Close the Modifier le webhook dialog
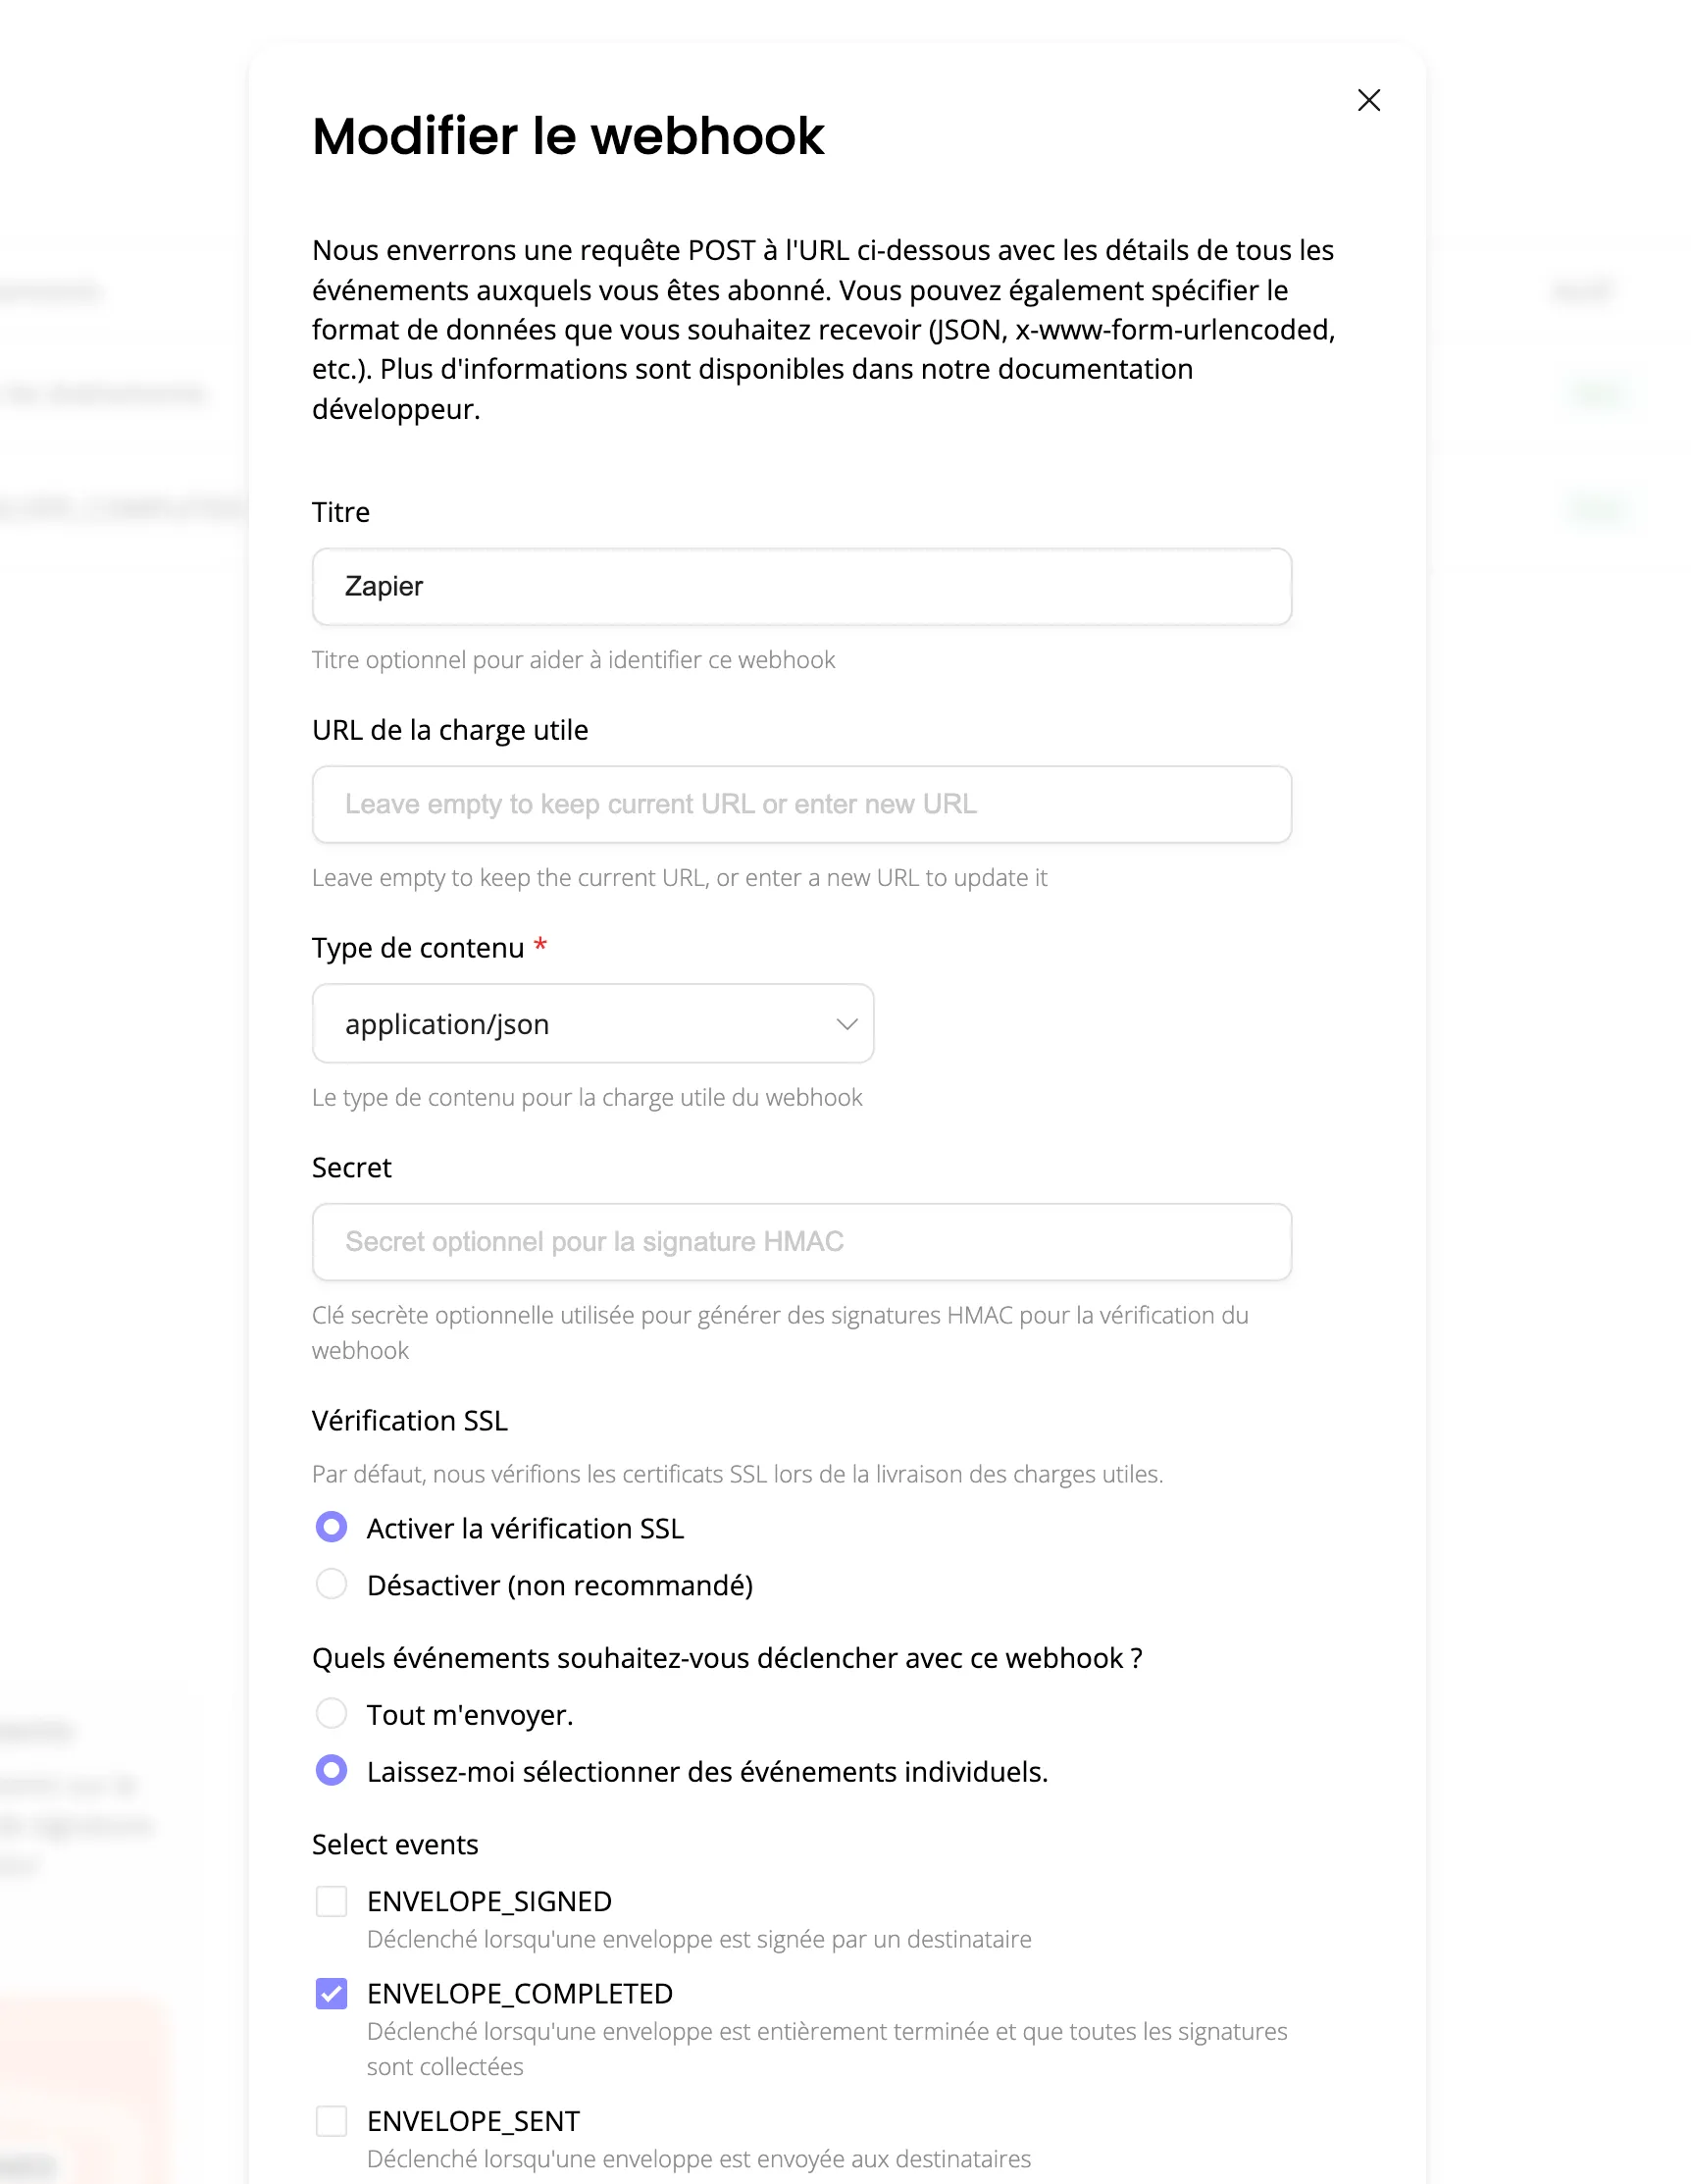Screen dimensions: 1691x2184 tap(1369, 100)
